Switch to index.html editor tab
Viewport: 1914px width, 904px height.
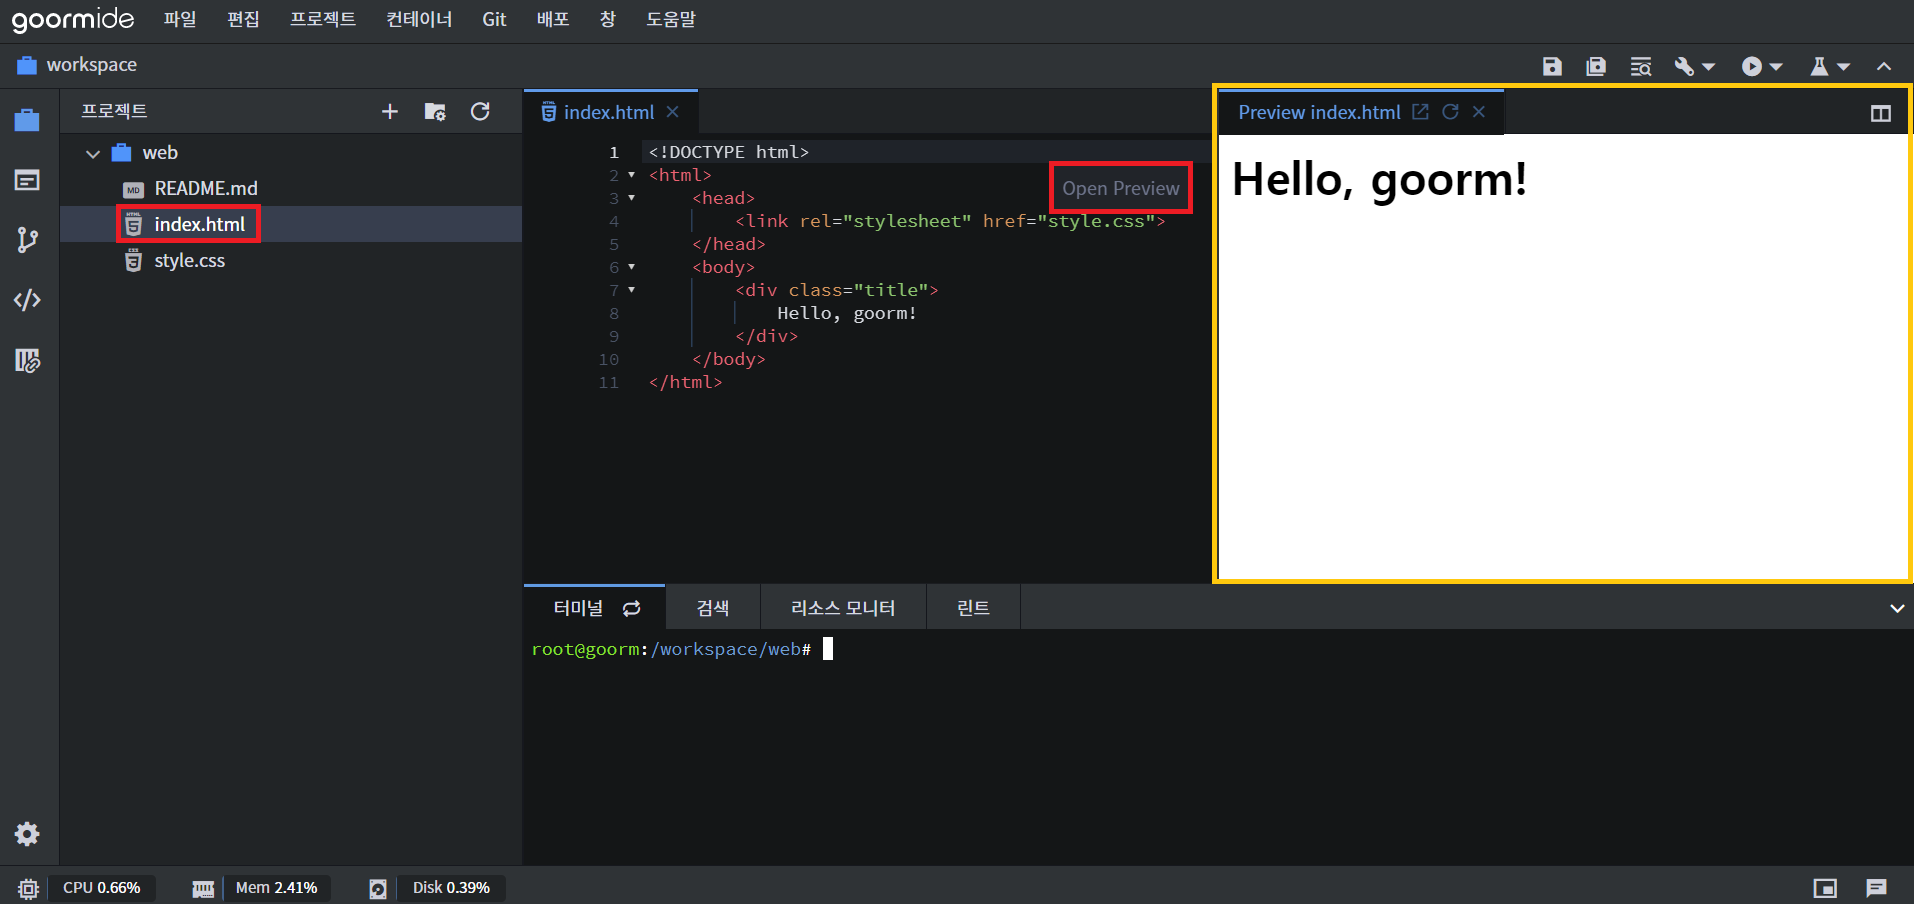point(608,112)
